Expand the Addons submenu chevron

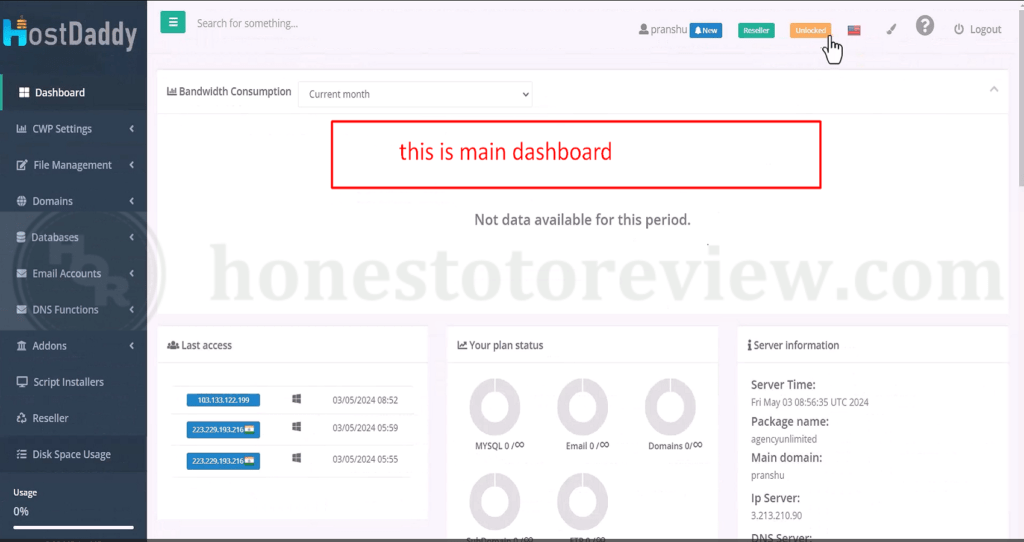132,345
